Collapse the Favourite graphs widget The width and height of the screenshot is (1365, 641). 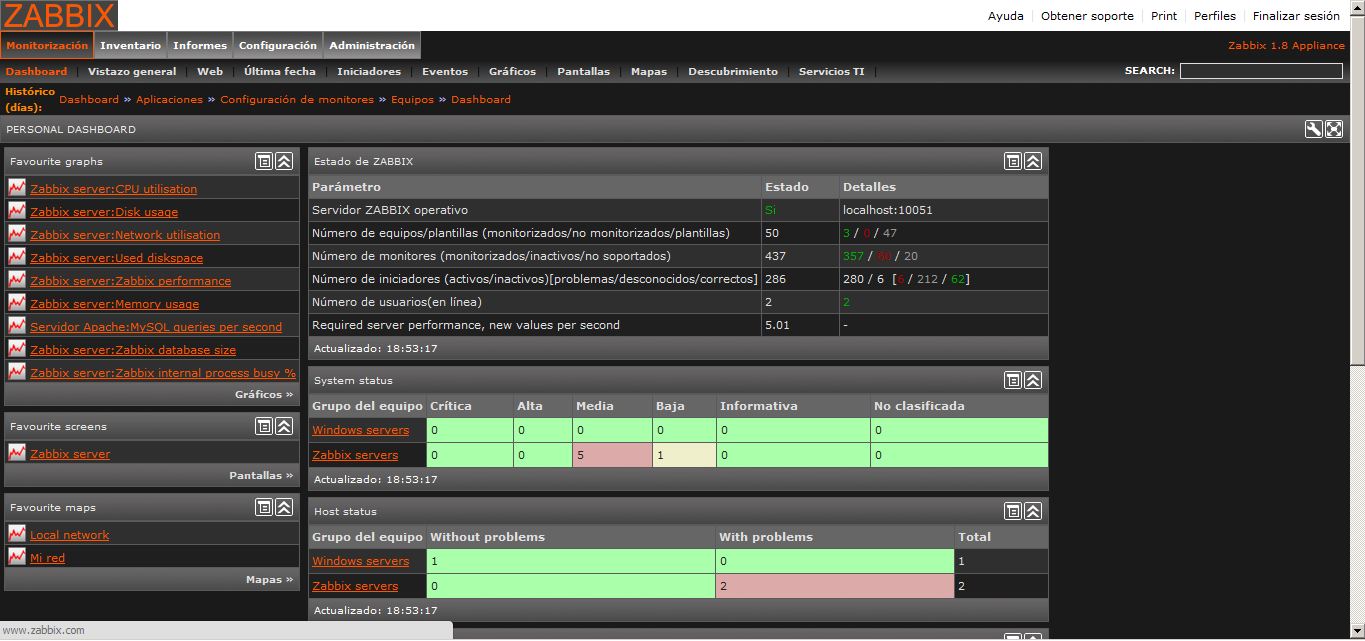point(284,161)
